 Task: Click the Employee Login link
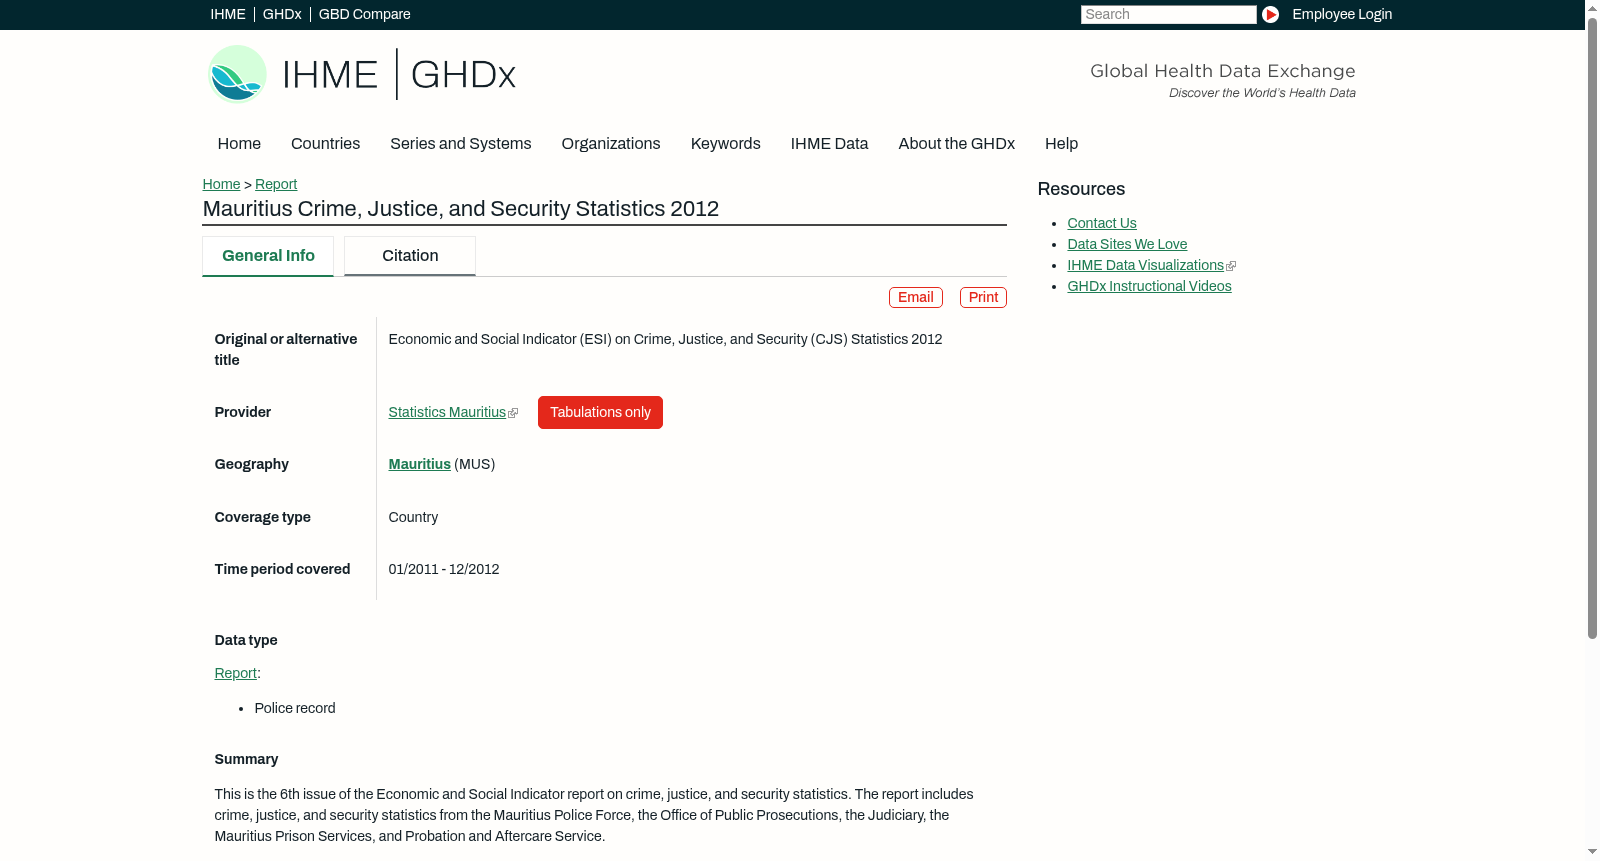click(x=1342, y=15)
